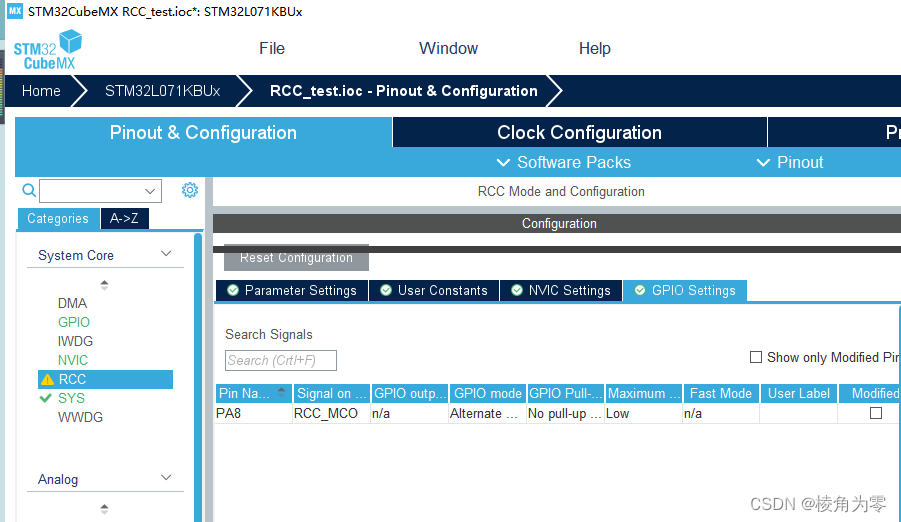This screenshot has height=522, width=901.
Task: Click the PA8 pin name cell
Action: tap(253, 413)
